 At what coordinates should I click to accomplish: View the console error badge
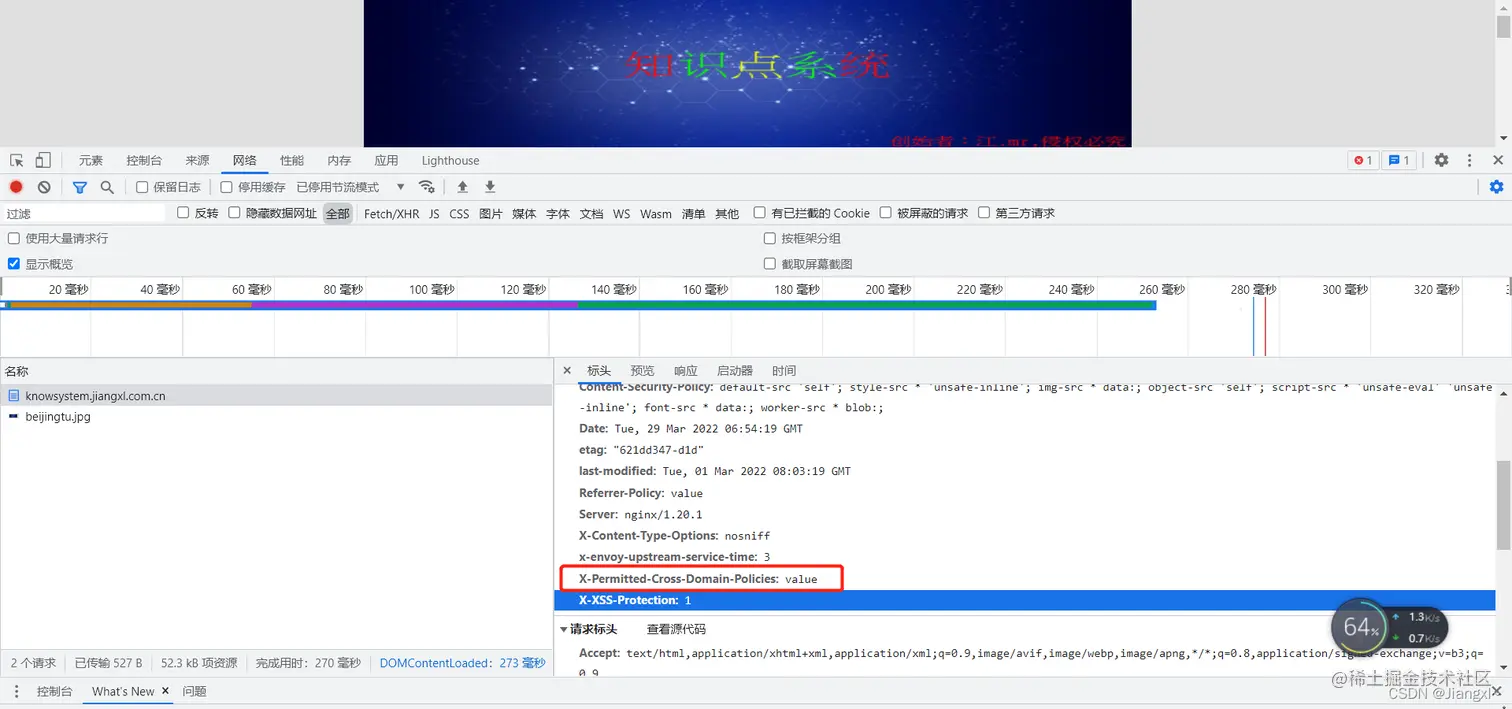pyautogui.click(x=1361, y=159)
